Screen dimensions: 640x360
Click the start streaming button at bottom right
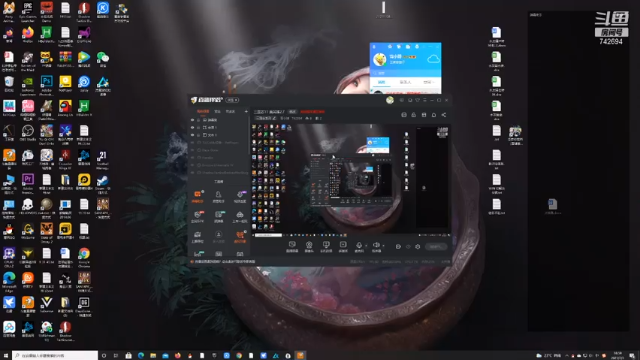tap(436, 247)
